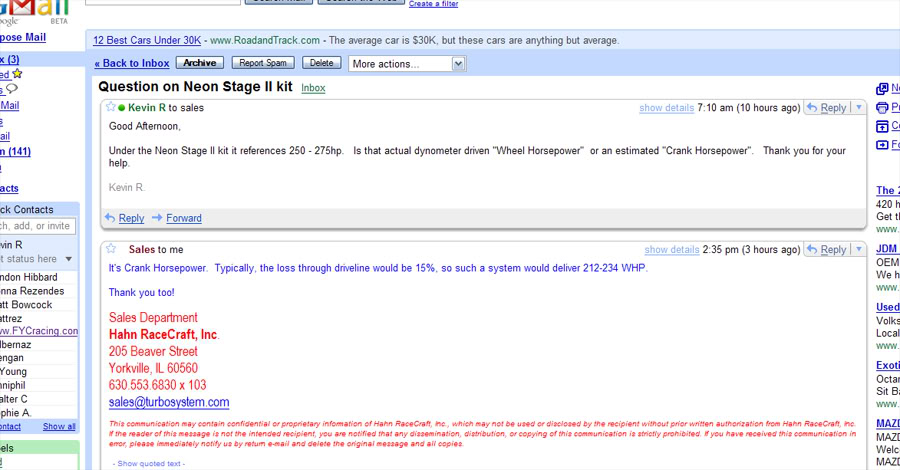Show details of Kevin R message
The width and height of the screenshot is (900, 470).
[x=666, y=108]
